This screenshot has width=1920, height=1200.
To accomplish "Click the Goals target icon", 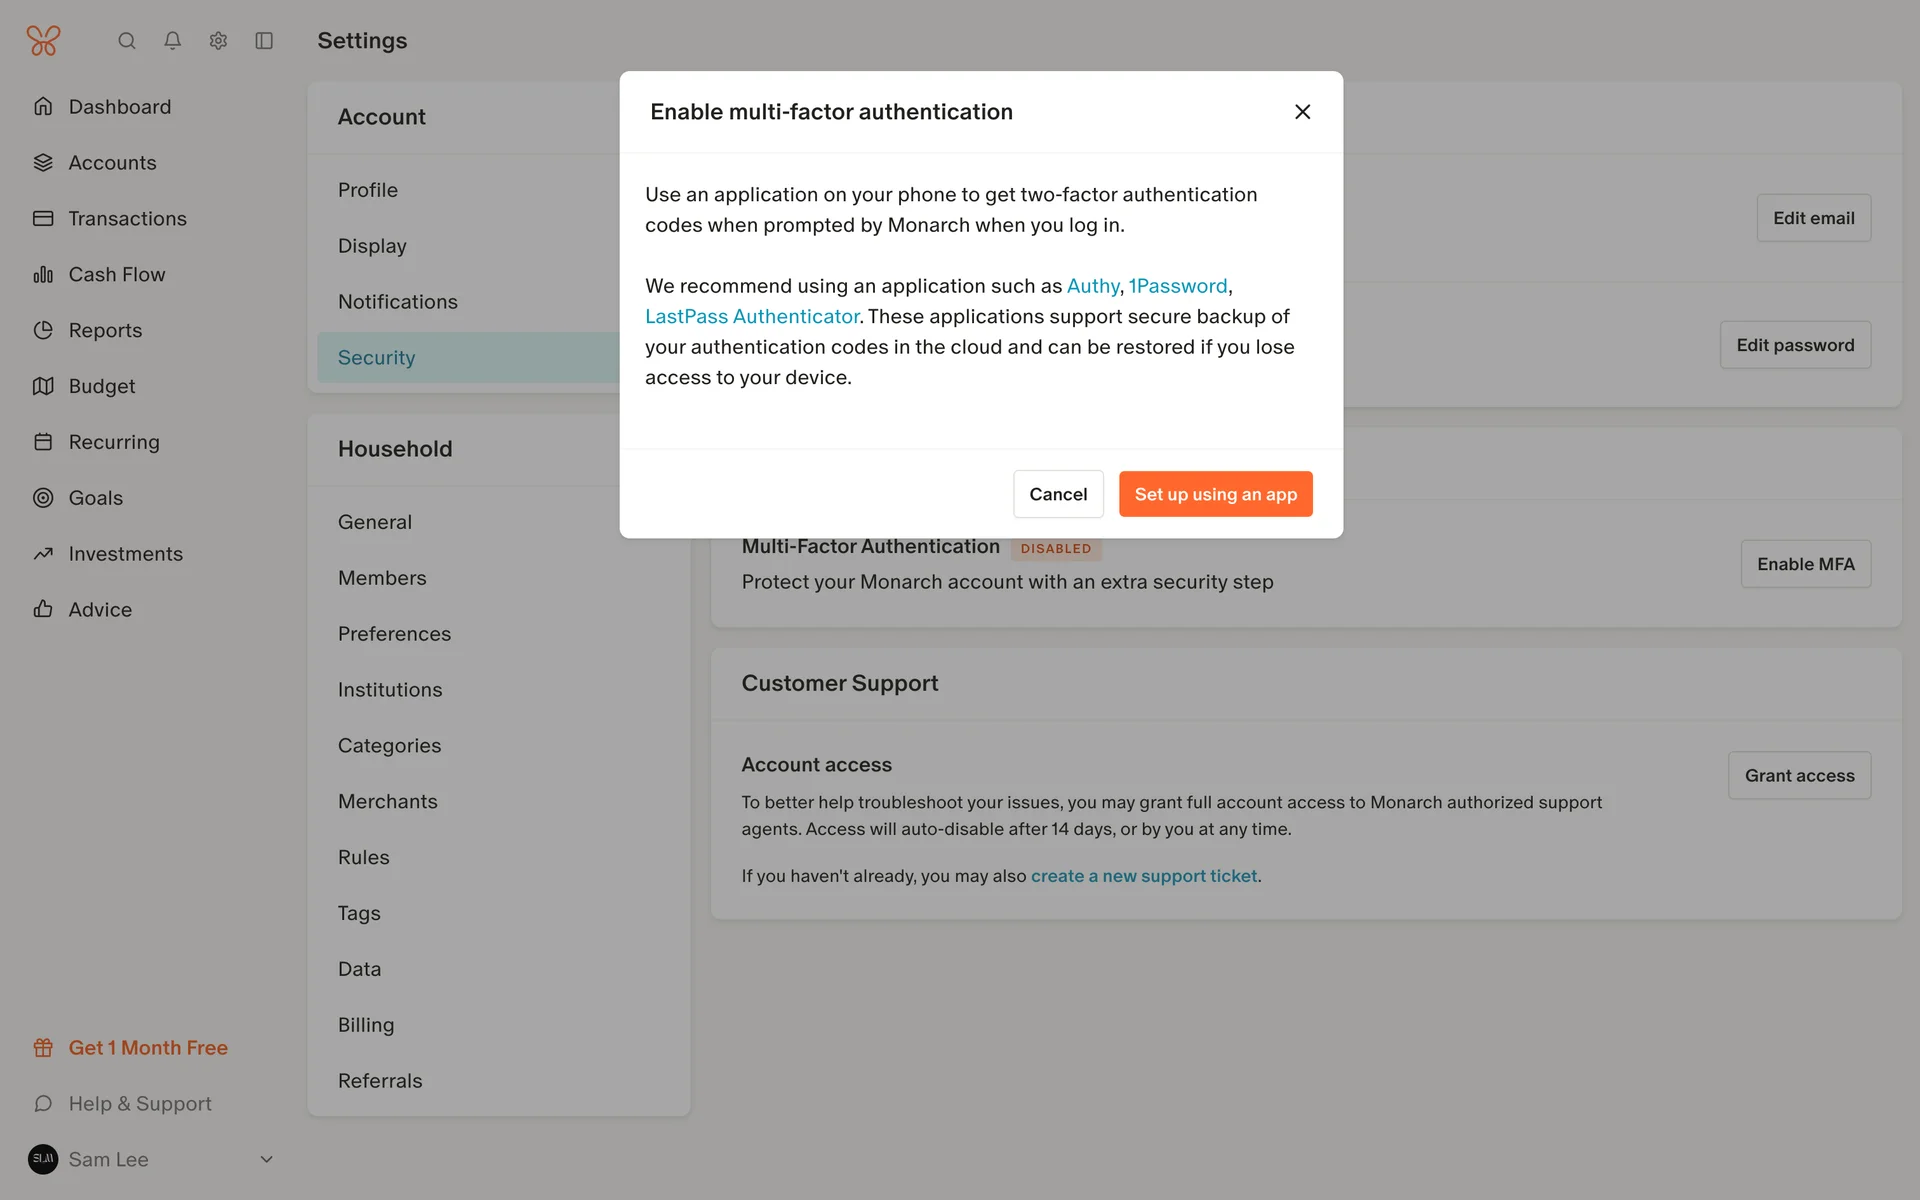I will 43,498.
